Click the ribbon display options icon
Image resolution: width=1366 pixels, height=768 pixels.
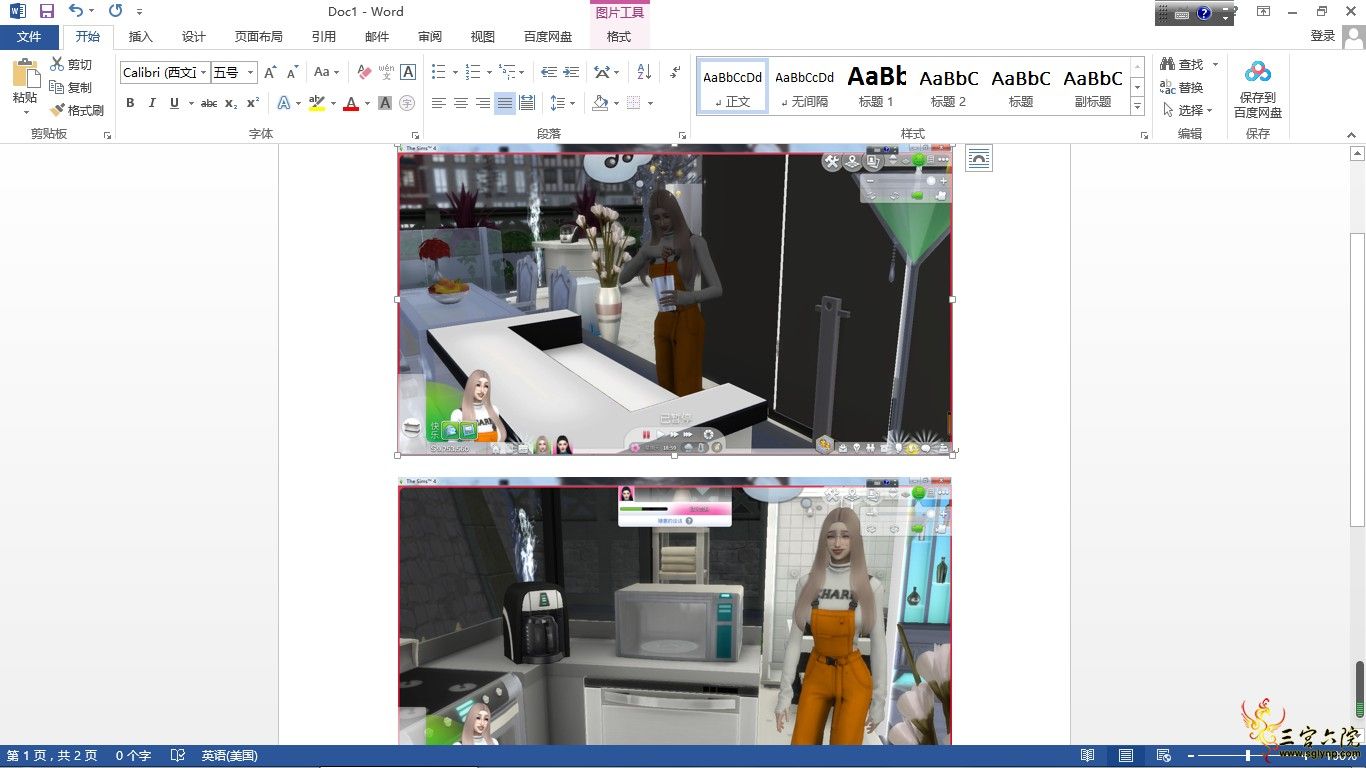(x=1264, y=11)
